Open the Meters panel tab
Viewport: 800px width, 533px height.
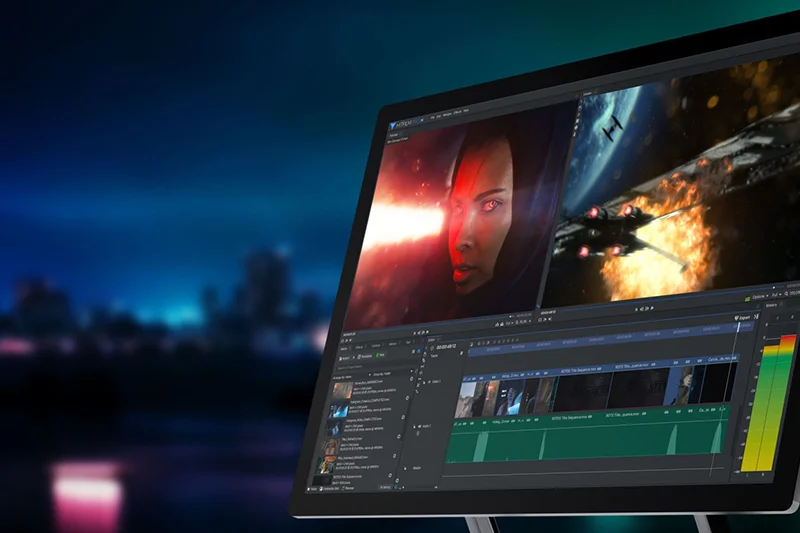[770, 306]
